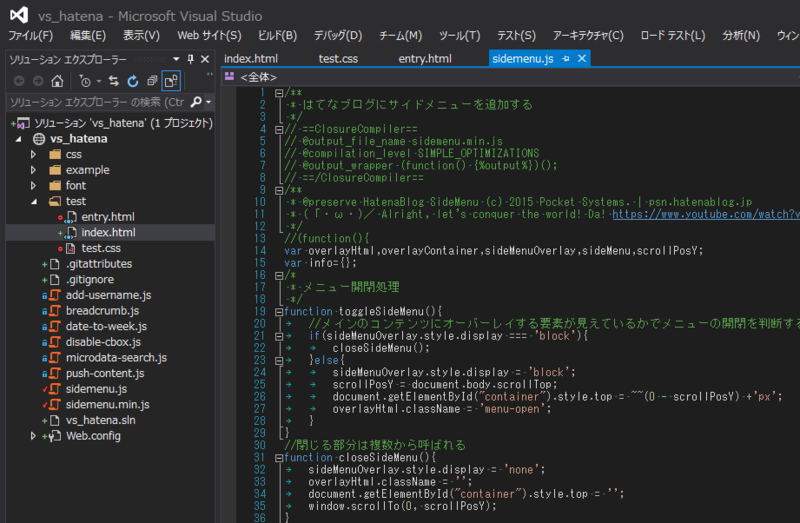The width and height of the screenshot is (800, 523).
Task: Click the Sync with Active Document icon
Action: (x=114, y=81)
